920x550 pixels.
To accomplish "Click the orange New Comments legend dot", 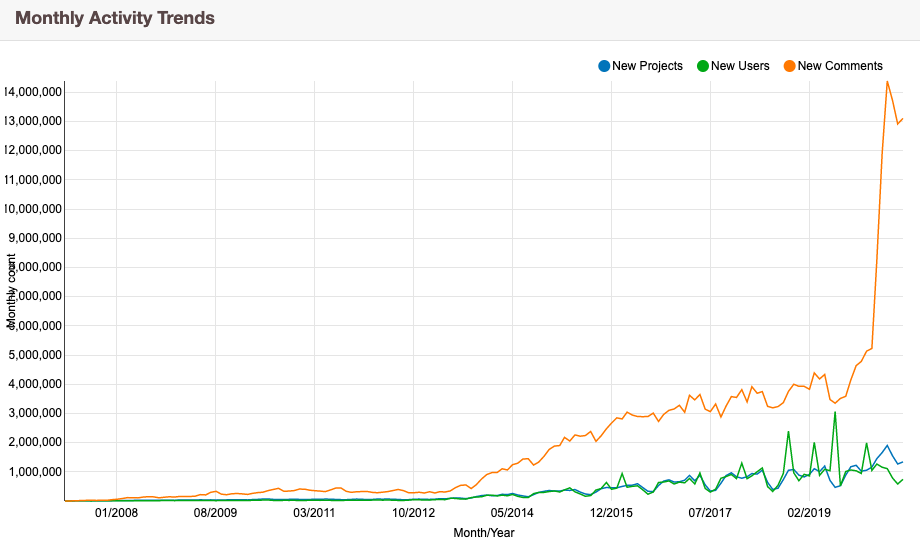I will (790, 66).
